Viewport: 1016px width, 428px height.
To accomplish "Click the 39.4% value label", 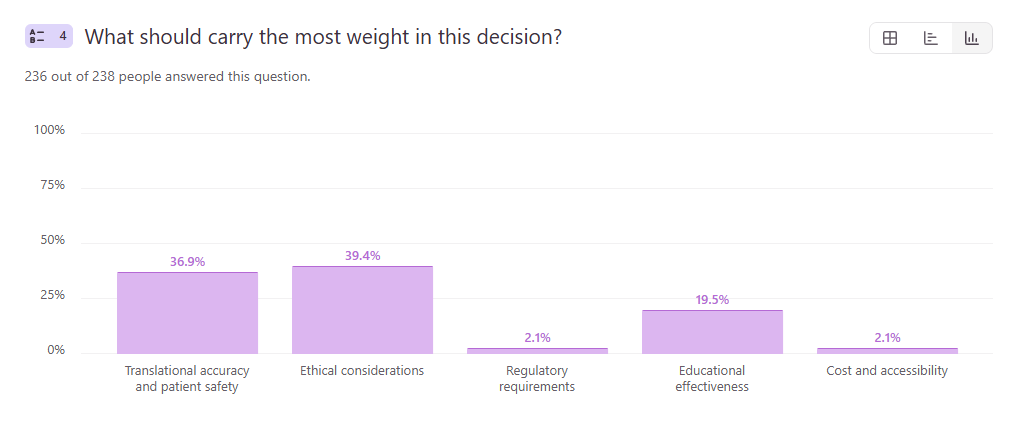I will [x=362, y=256].
